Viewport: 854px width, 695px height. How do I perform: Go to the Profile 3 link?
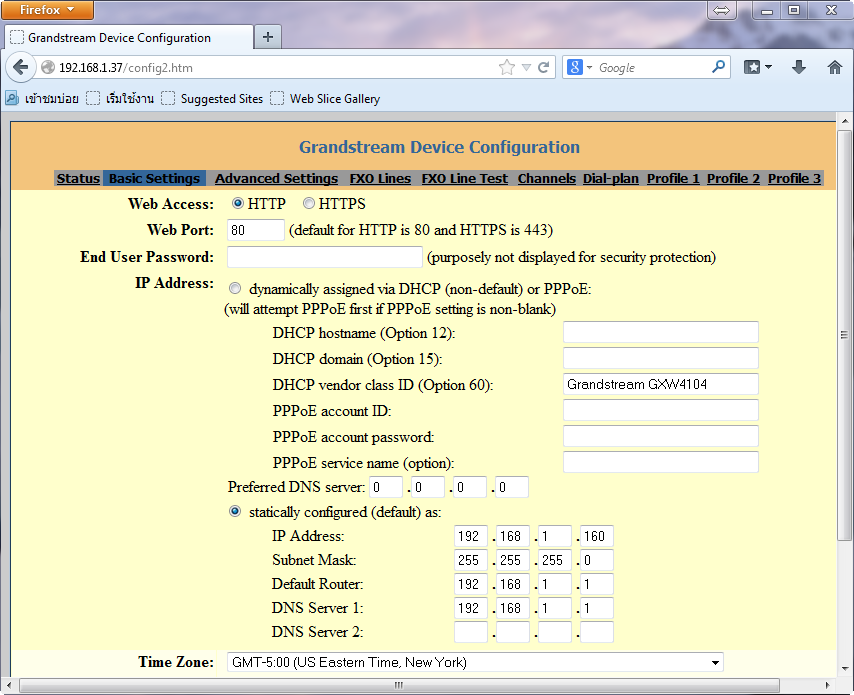pos(794,178)
